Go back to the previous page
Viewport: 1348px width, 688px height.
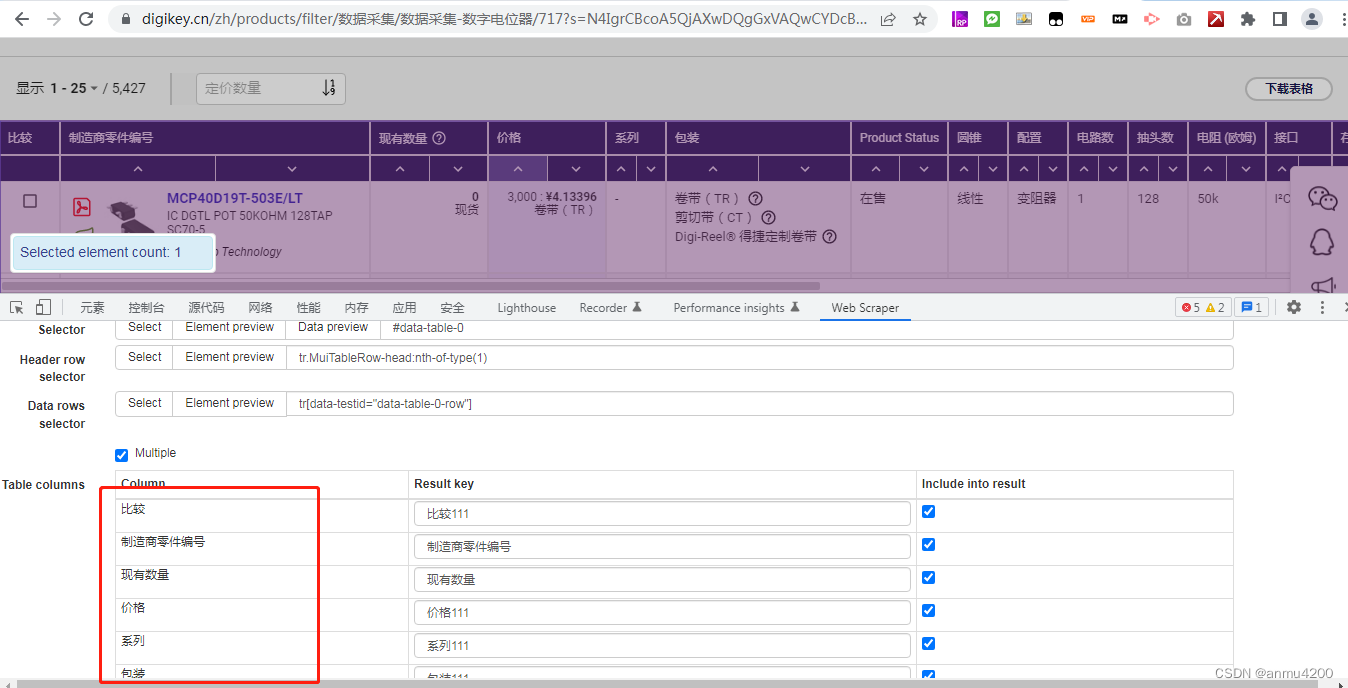click(x=21, y=19)
